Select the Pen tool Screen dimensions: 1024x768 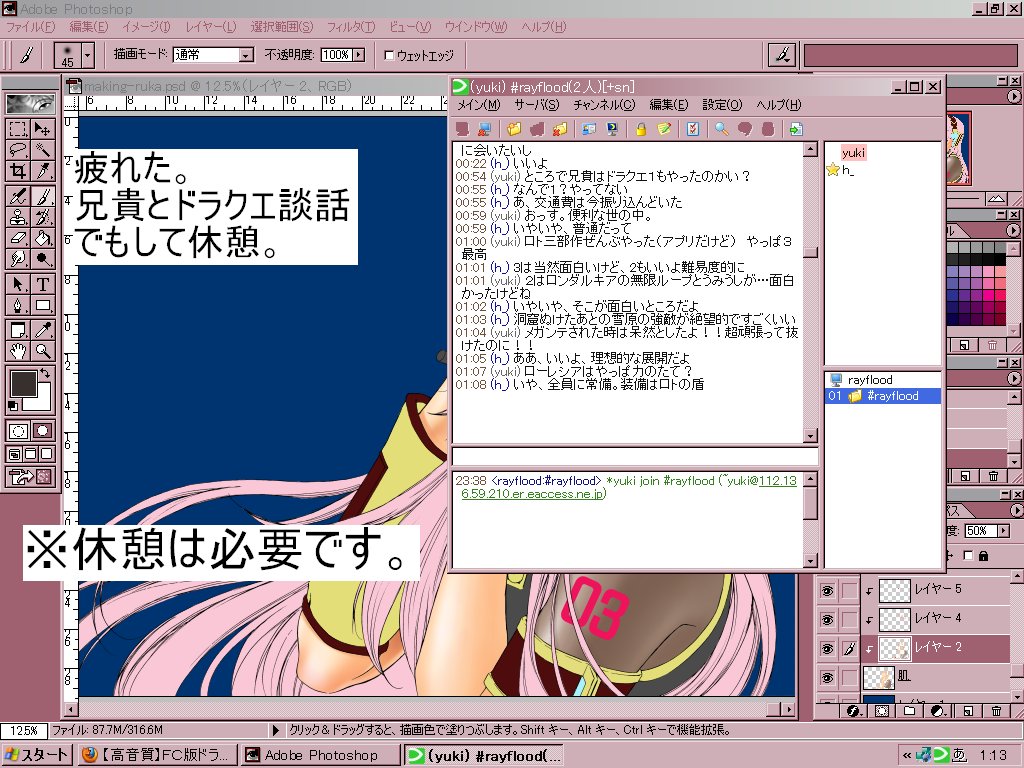point(18,304)
